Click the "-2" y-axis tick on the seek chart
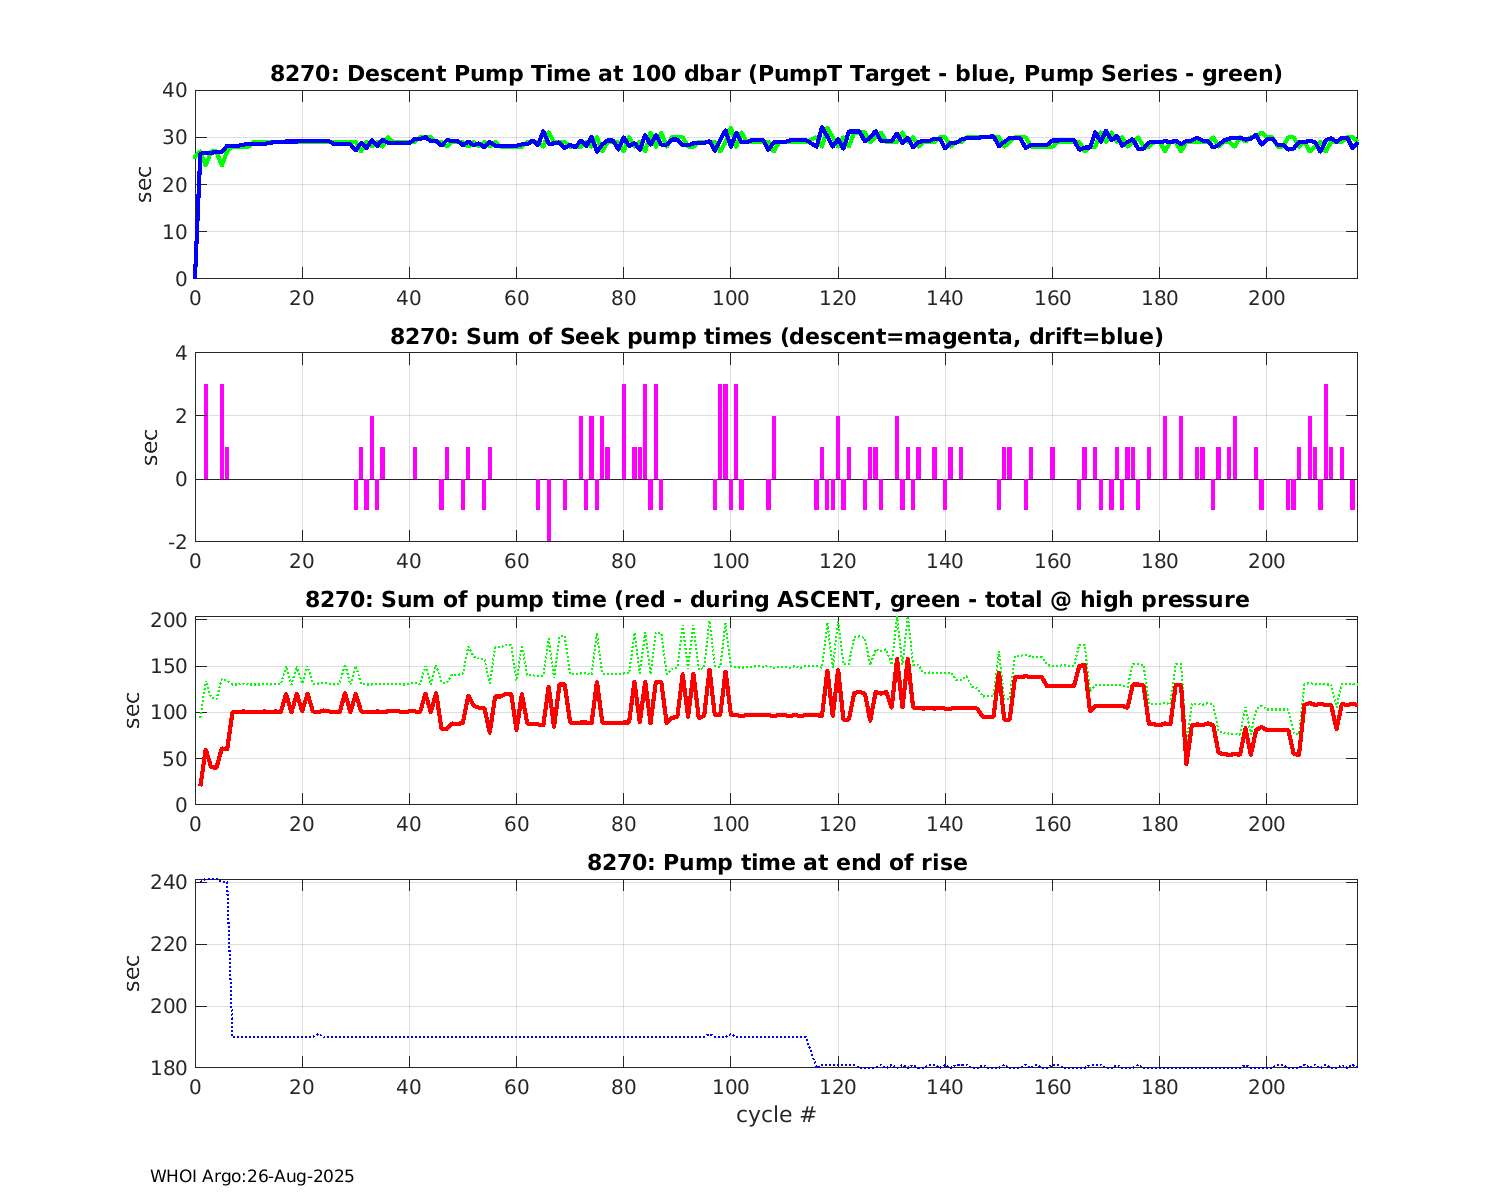The width and height of the screenshot is (1500, 1200). (x=175, y=542)
